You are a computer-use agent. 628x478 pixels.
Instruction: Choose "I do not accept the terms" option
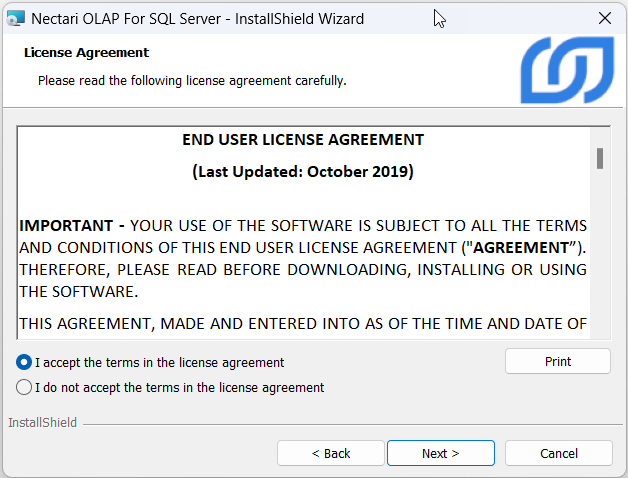coord(24,387)
